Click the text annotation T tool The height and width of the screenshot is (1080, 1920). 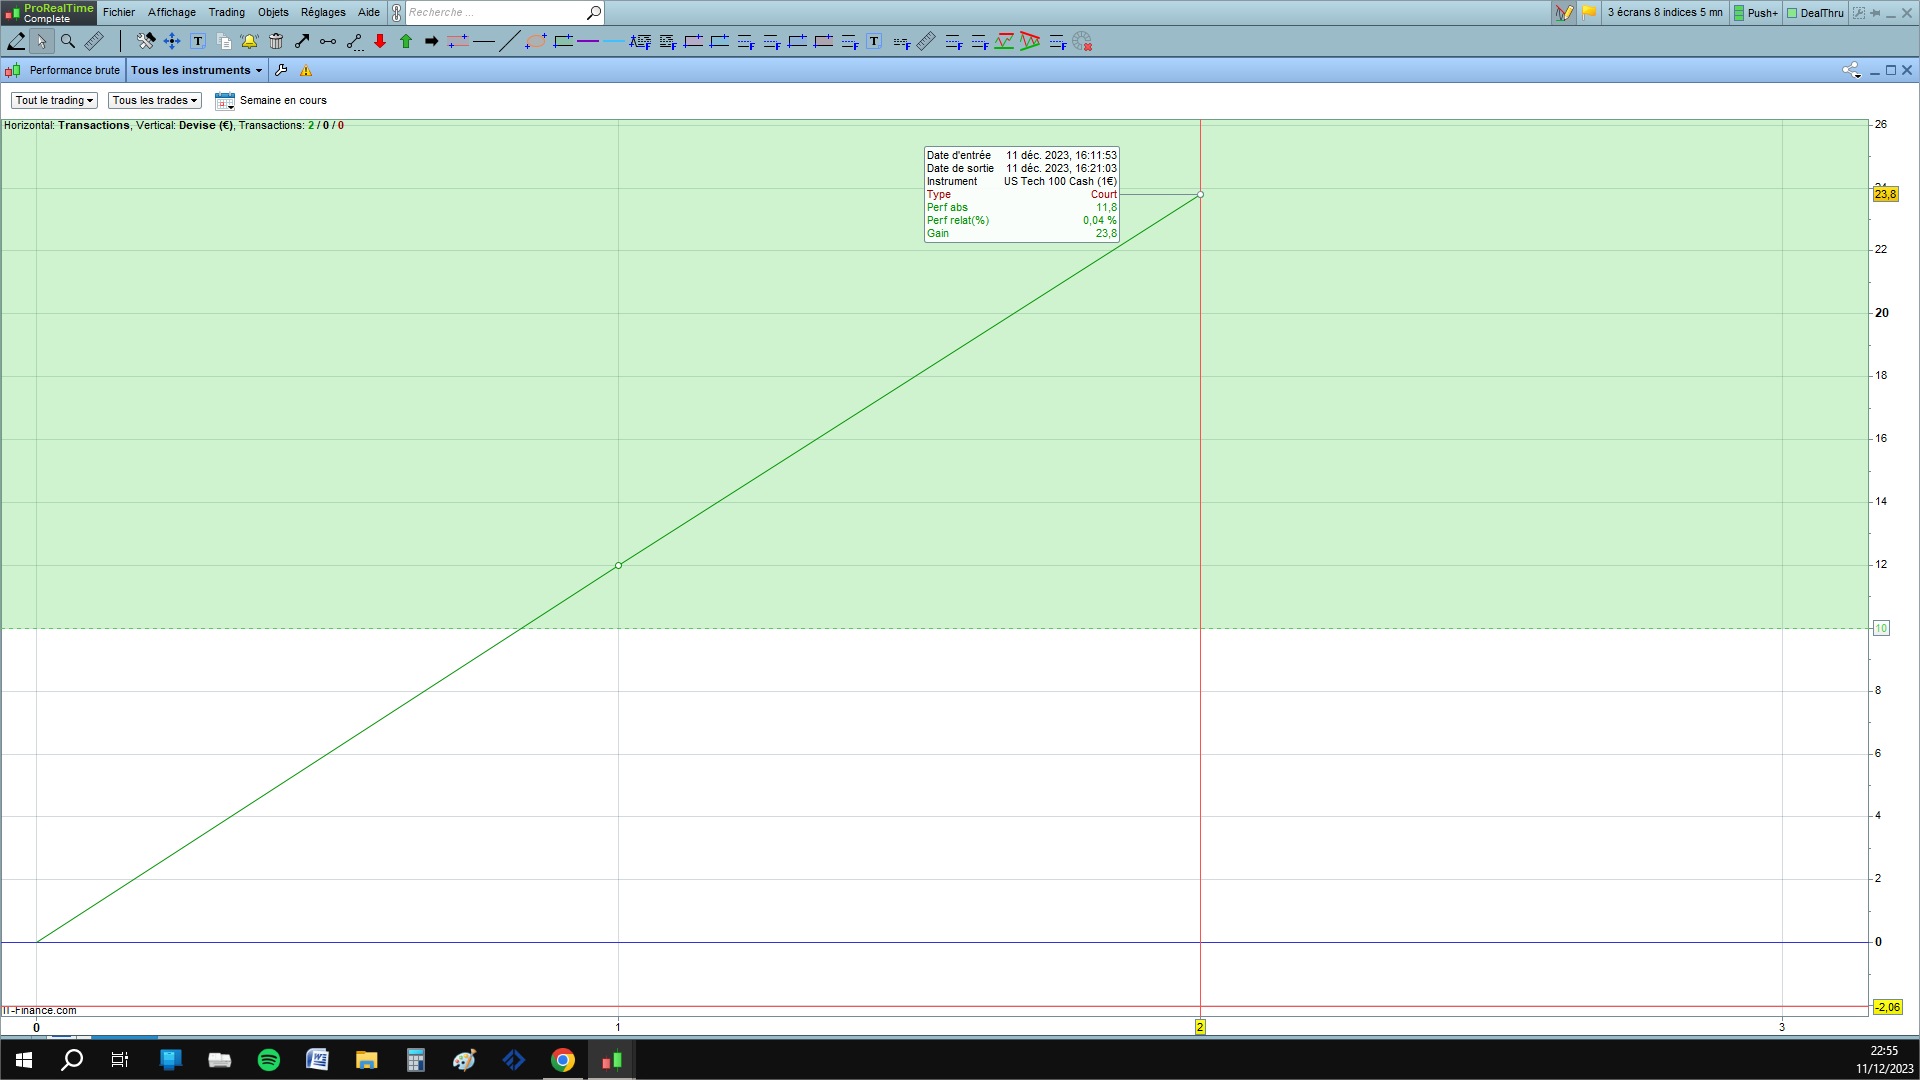coord(198,41)
